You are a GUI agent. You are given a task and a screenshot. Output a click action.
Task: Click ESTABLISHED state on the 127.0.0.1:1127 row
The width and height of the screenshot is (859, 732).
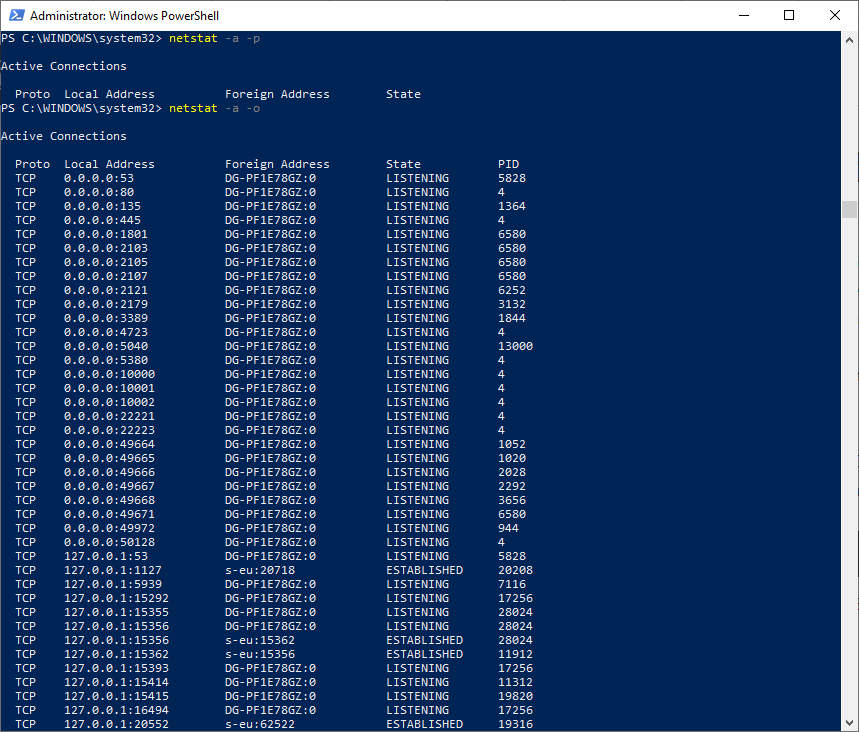click(x=424, y=570)
